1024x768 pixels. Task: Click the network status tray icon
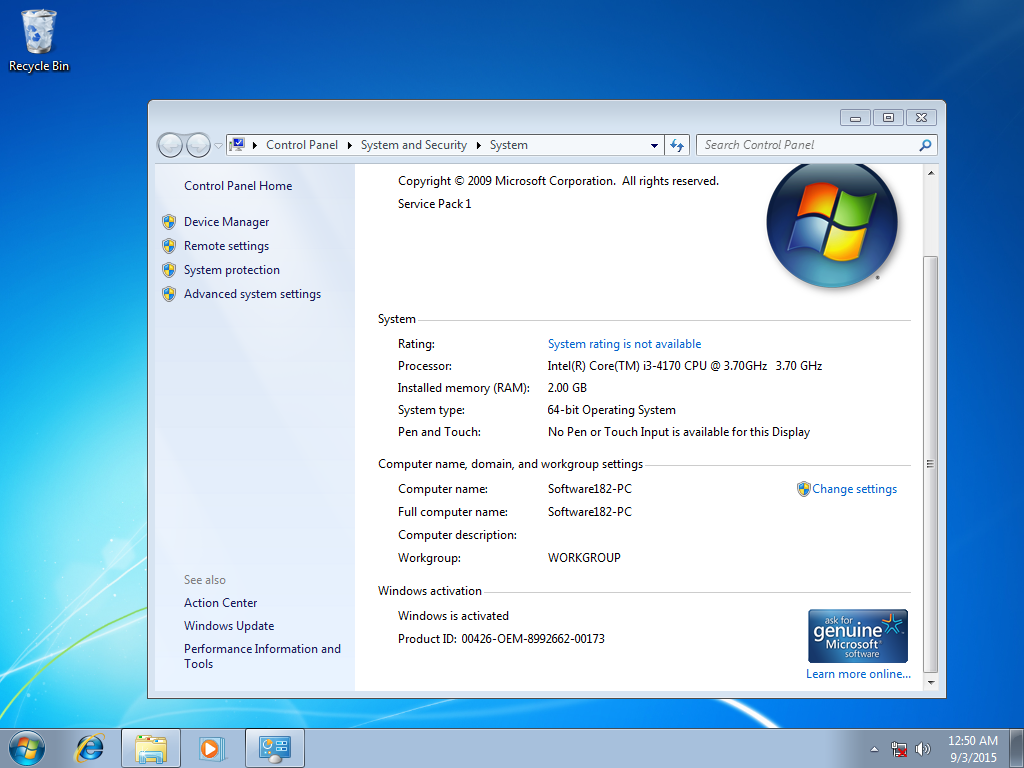pos(899,749)
